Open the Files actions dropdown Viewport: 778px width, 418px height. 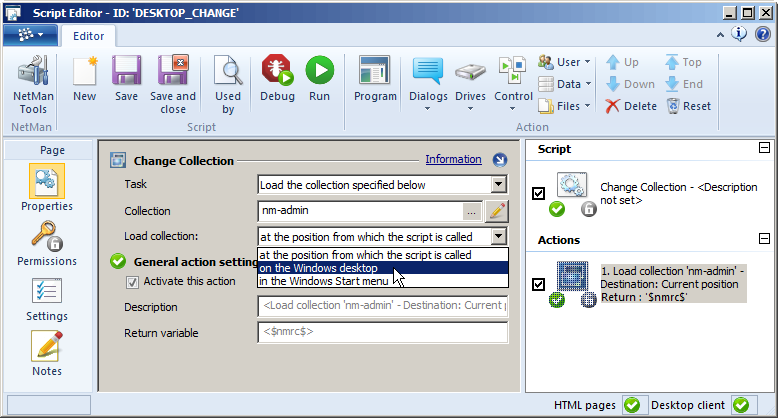[565, 106]
